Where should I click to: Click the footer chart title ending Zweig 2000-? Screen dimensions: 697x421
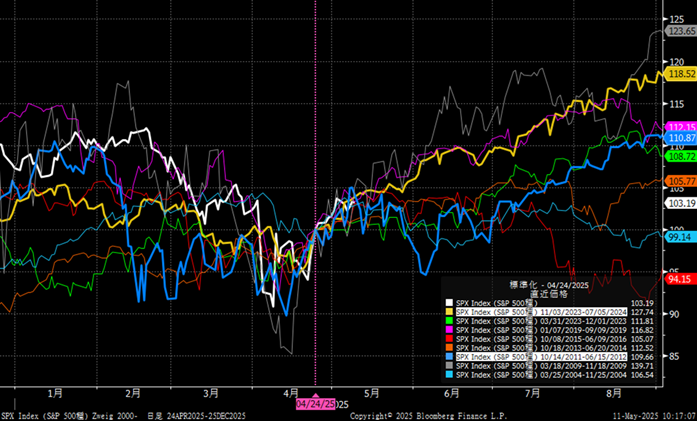click(69, 416)
